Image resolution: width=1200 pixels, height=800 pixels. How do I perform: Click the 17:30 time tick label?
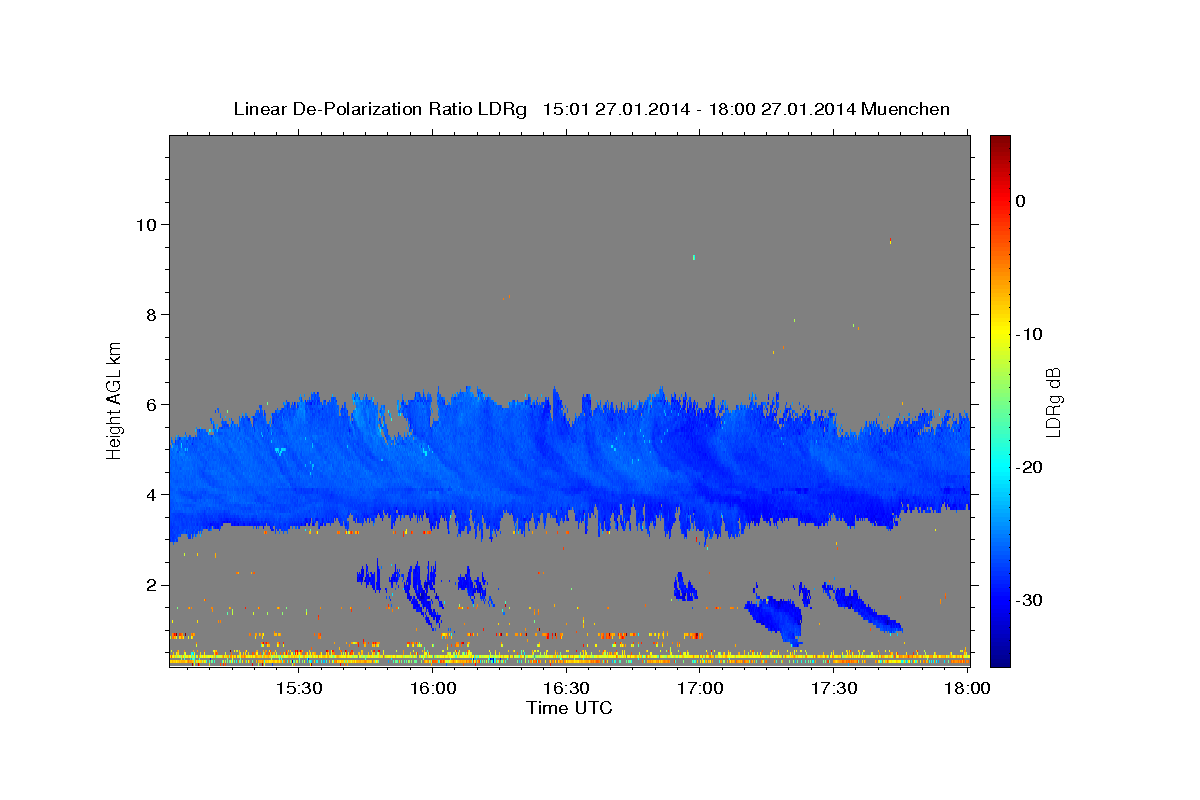point(834,689)
